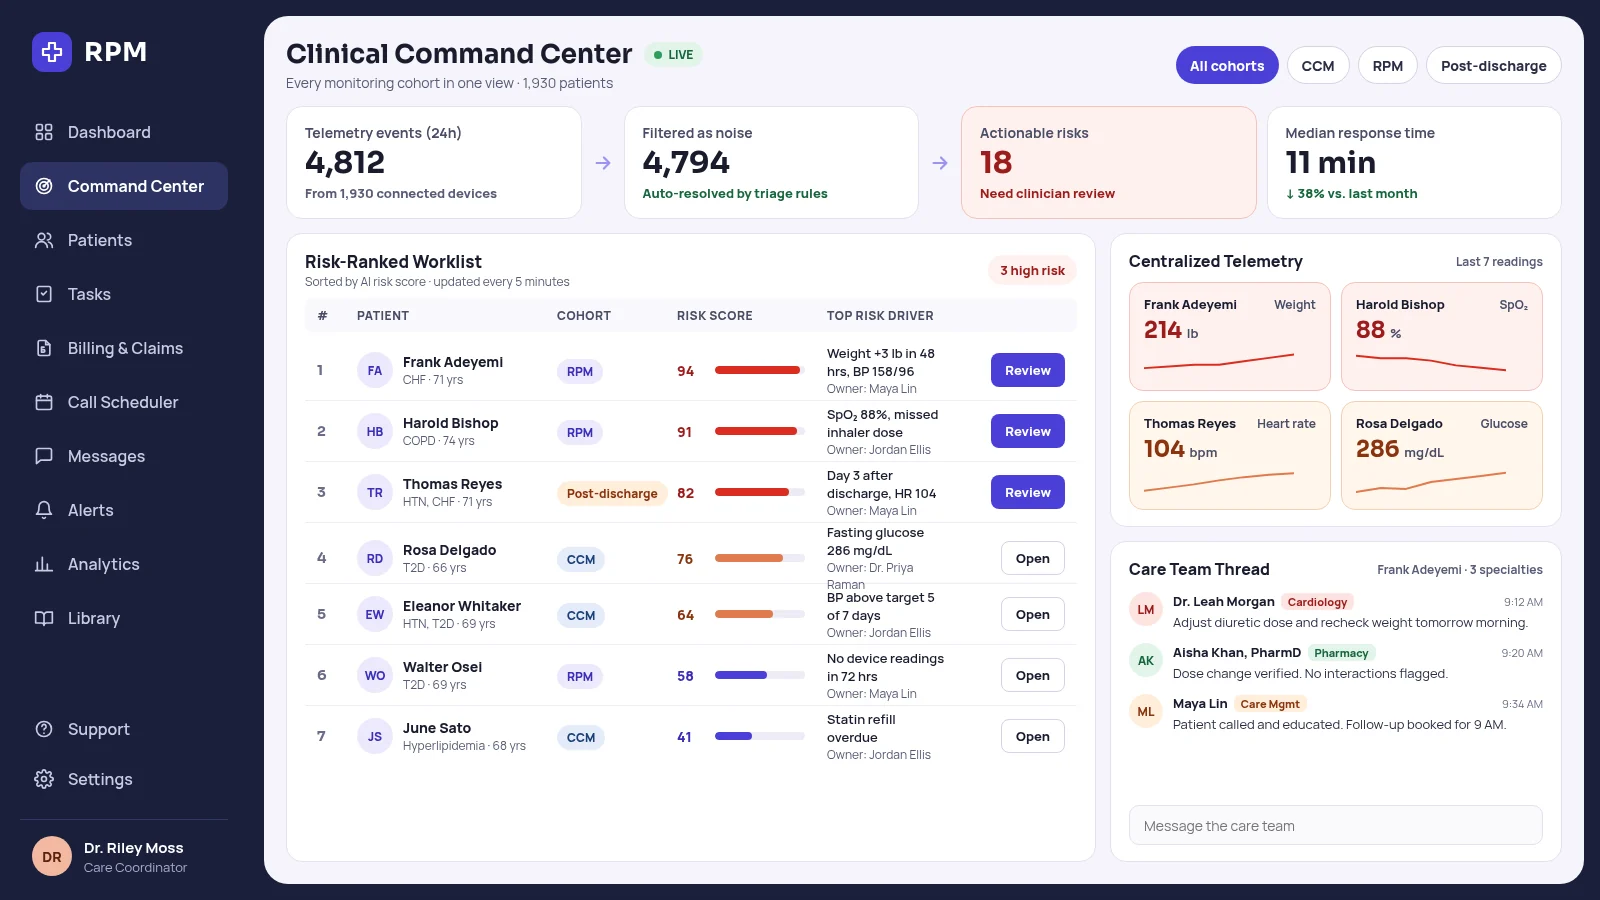
Task: Click Walter Osei's risk score bar
Action: (x=760, y=675)
